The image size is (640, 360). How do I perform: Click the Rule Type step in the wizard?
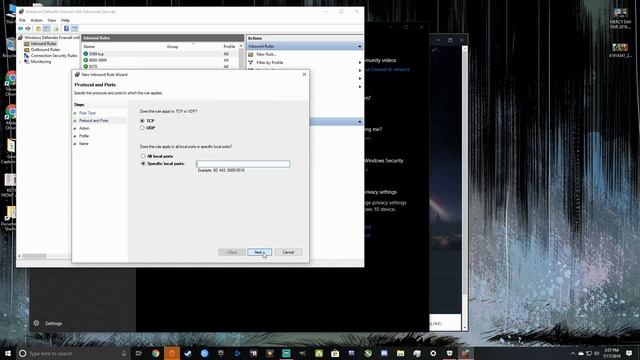pos(87,113)
